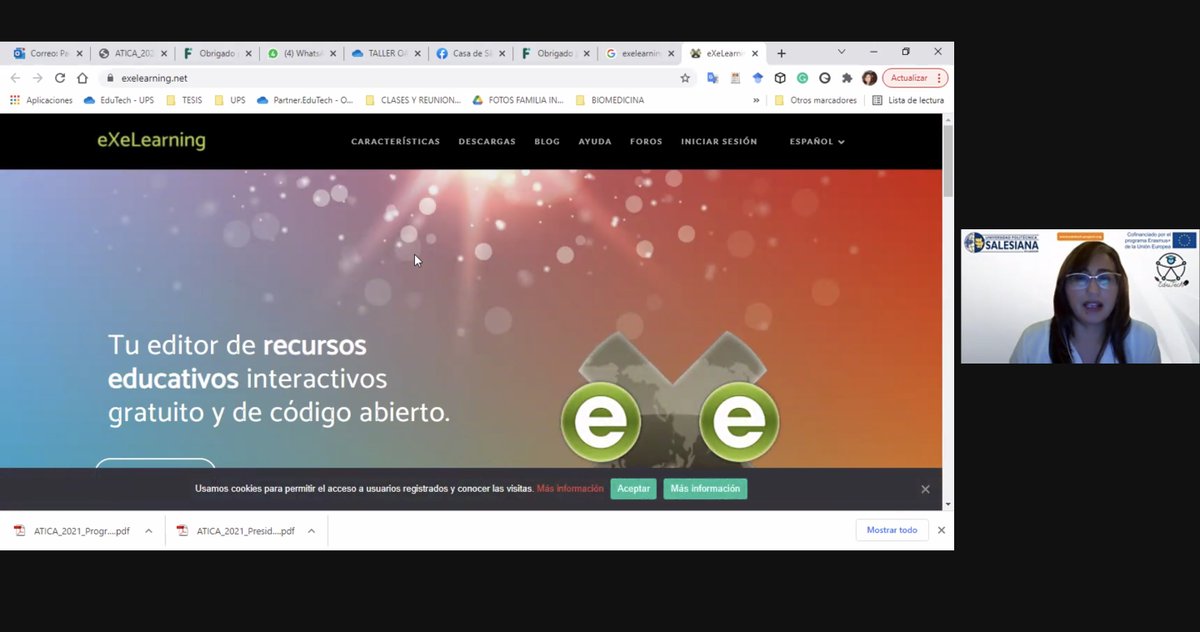This screenshot has height=632, width=1200.
Task: Select the presenter webcam video thumbnail
Action: coord(1080,296)
